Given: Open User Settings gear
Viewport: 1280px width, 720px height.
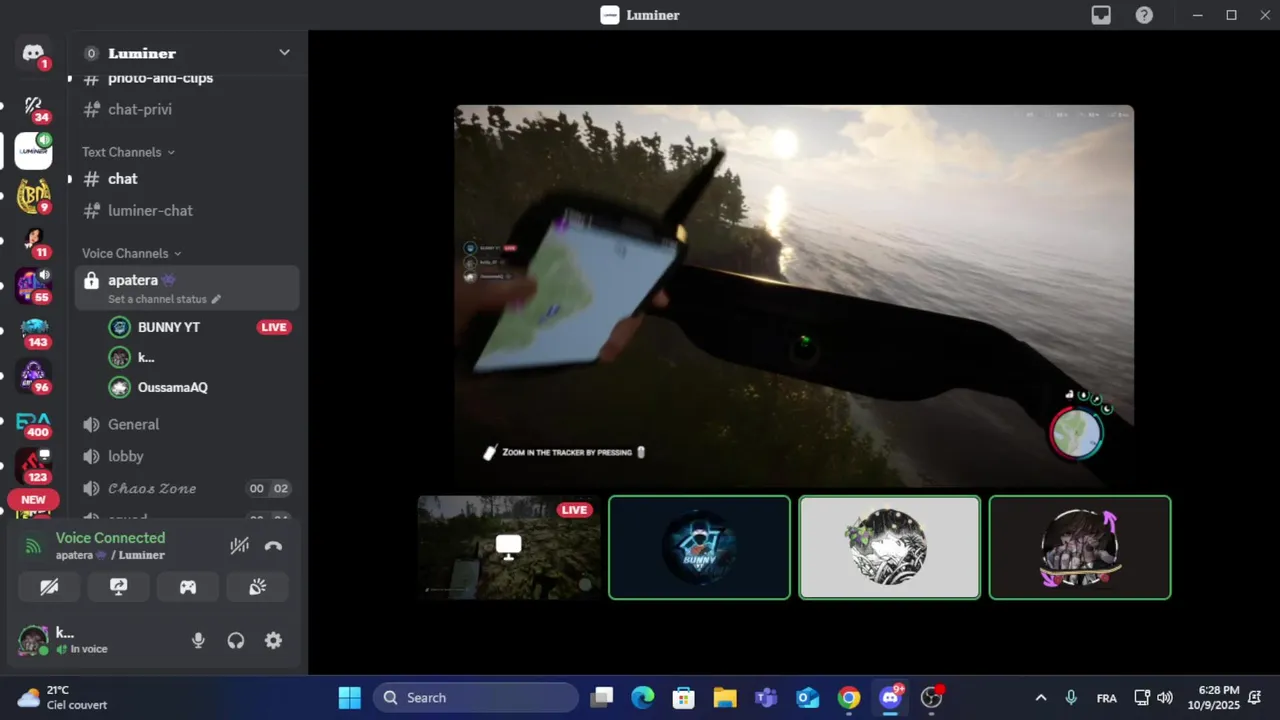Looking at the screenshot, I should (x=273, y=640).
